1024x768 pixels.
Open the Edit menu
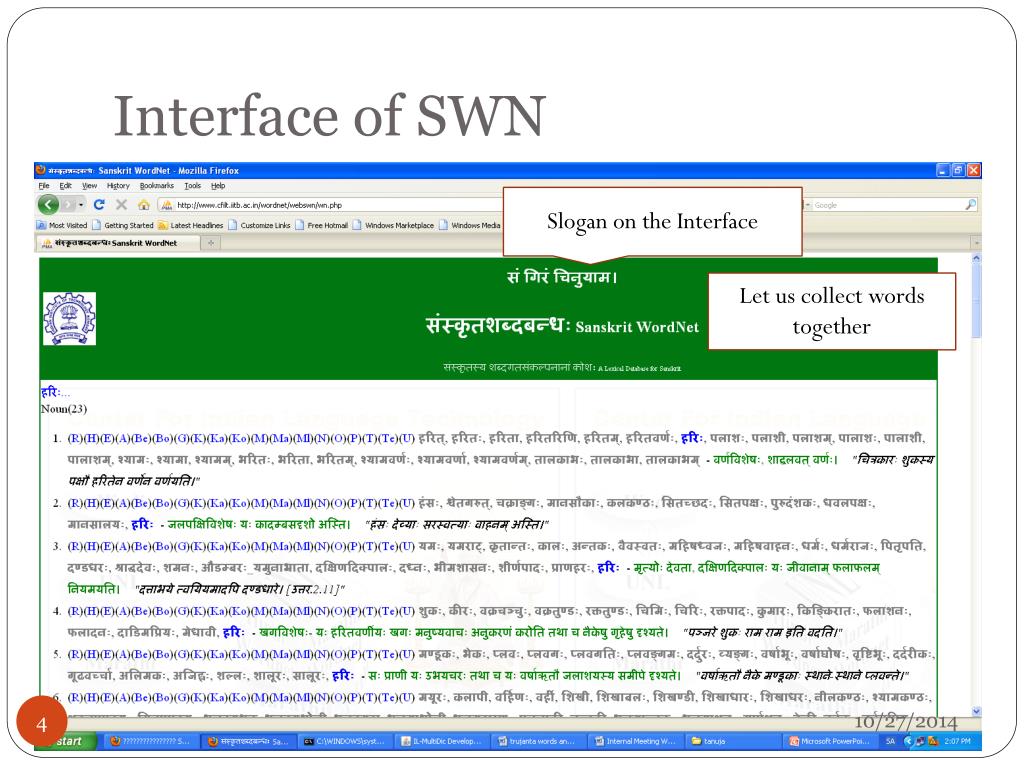[65, 186]
